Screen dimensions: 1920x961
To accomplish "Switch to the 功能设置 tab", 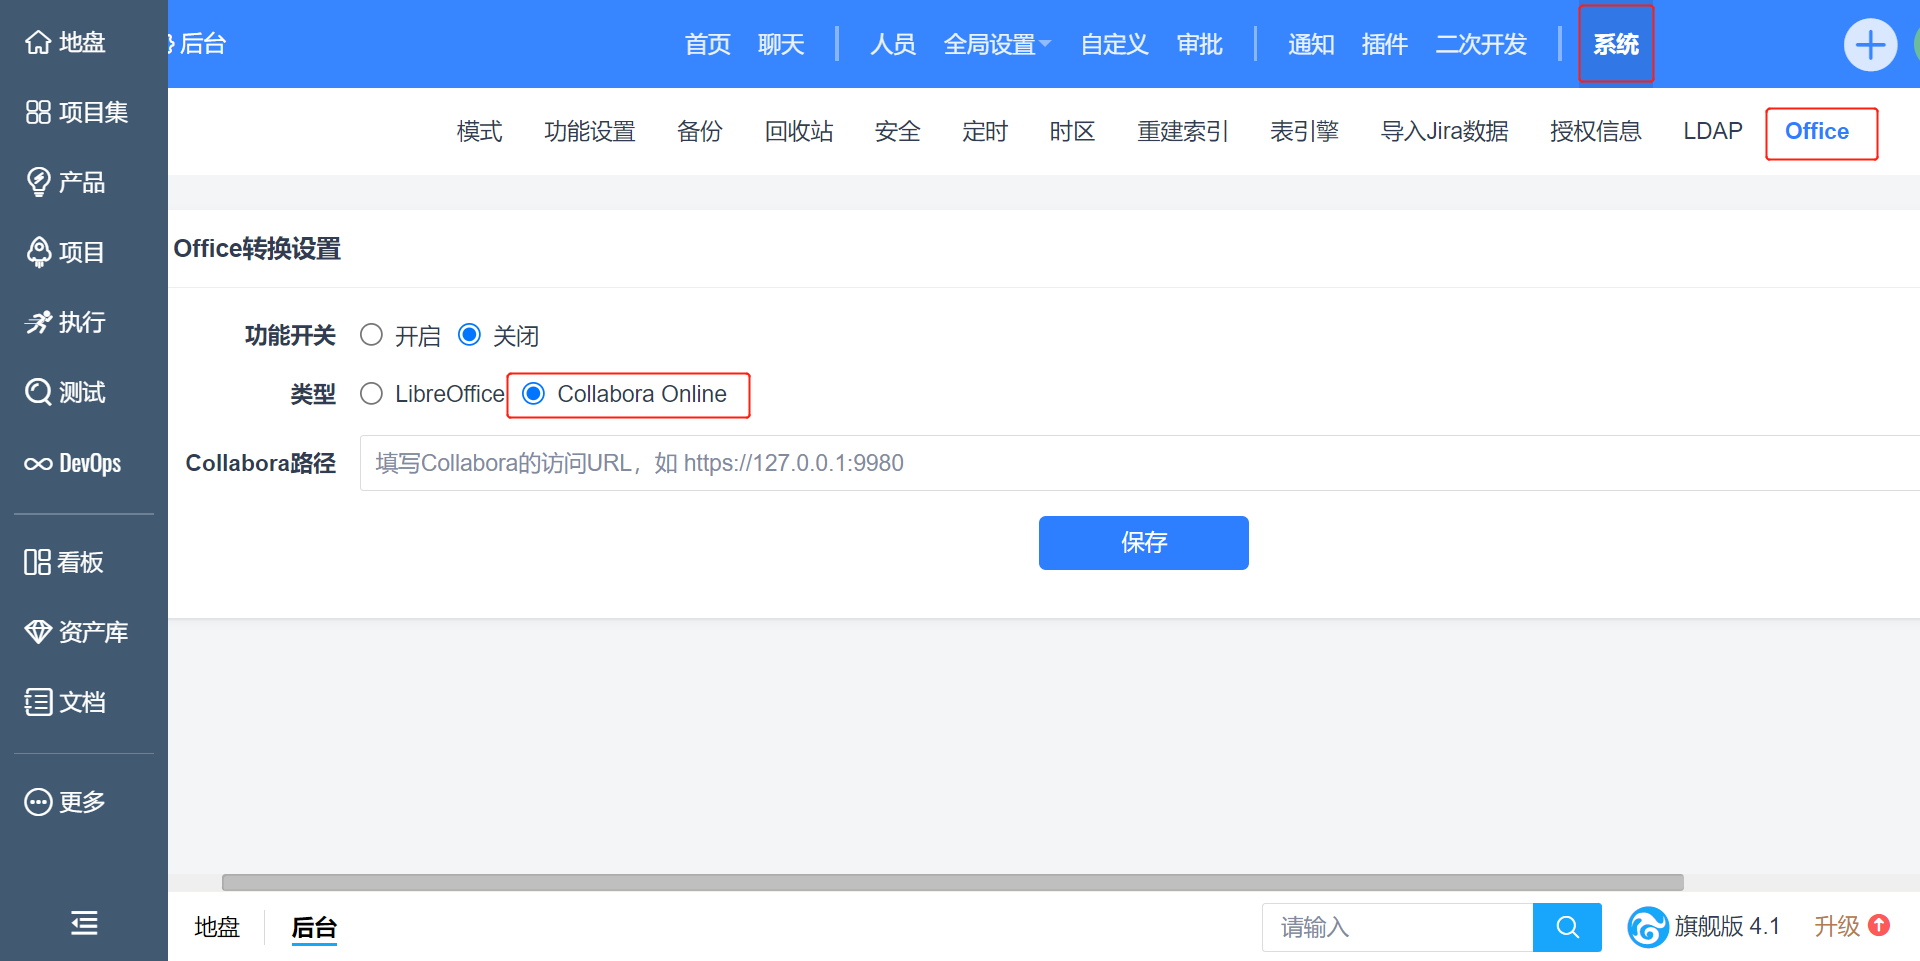I will (590, 131).
